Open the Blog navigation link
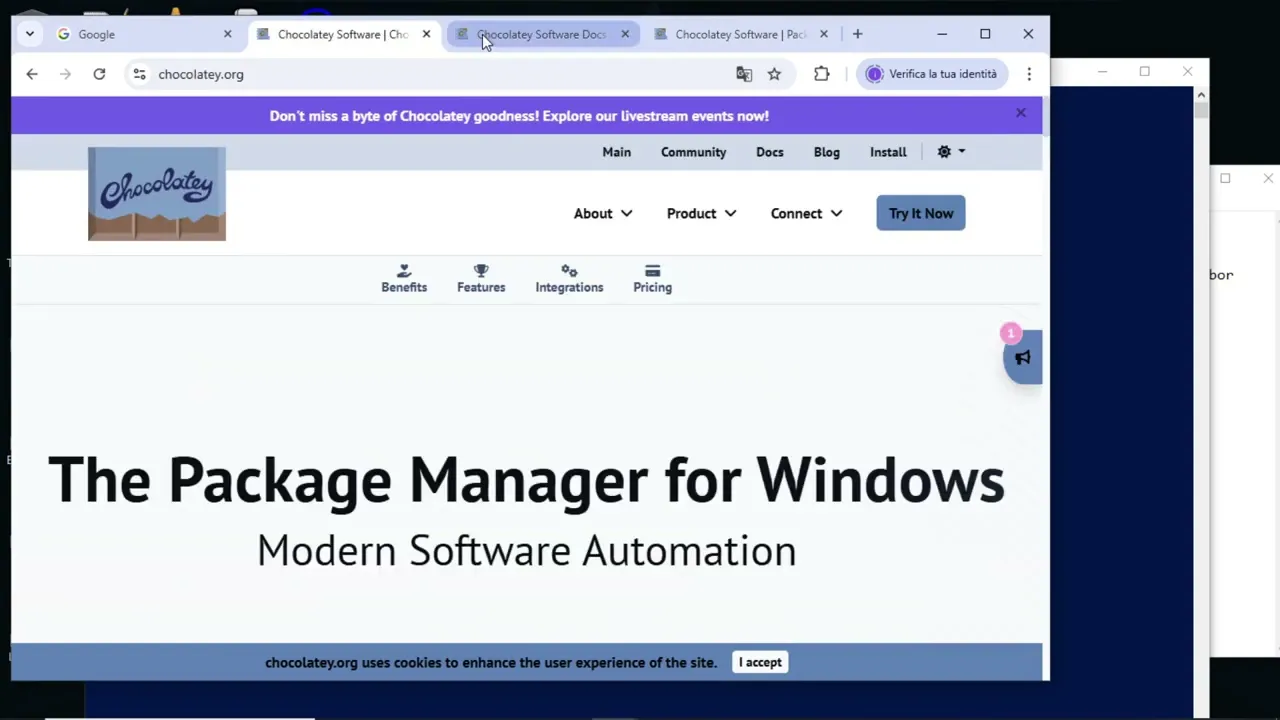 coord(826,152)
